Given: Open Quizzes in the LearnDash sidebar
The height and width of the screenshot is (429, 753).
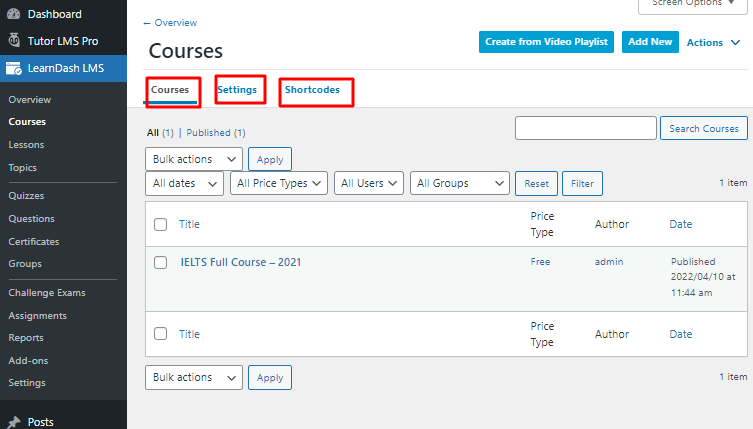Looking at the screenshot, I should tap(26, 196).
